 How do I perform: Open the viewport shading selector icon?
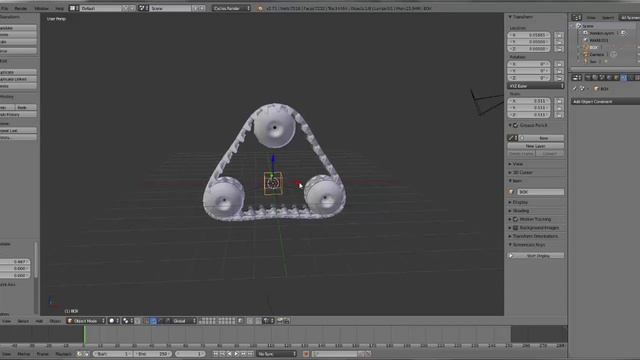coord(113,321)
